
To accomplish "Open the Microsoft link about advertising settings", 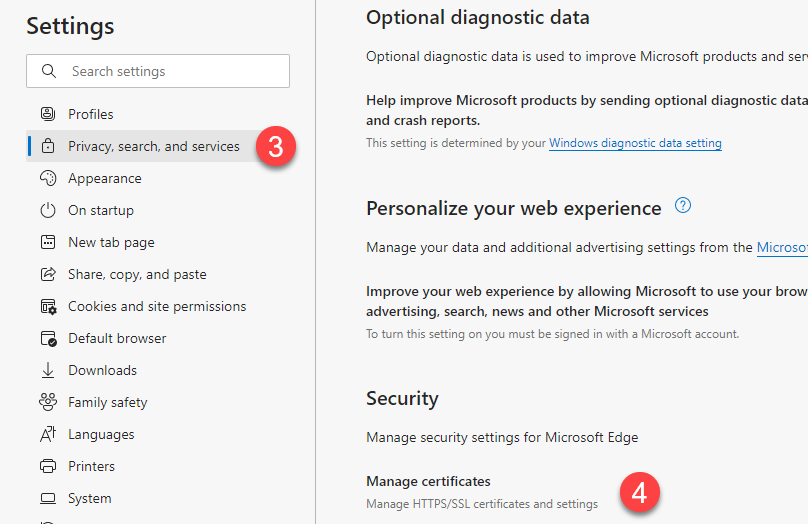I will point(782,248).
